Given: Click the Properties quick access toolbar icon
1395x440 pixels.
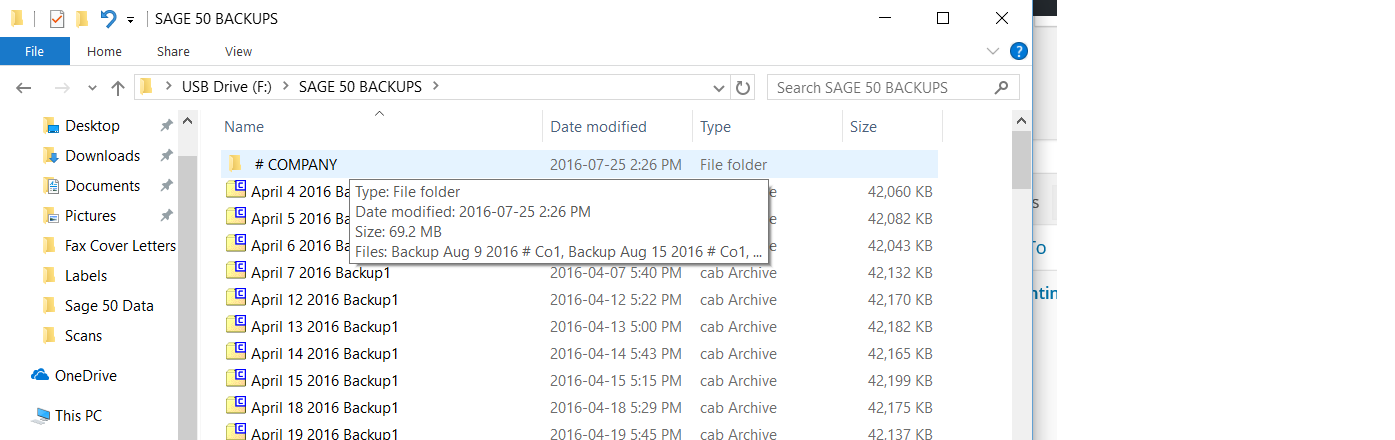Looking at the screenshot, I should pos(57,18).
